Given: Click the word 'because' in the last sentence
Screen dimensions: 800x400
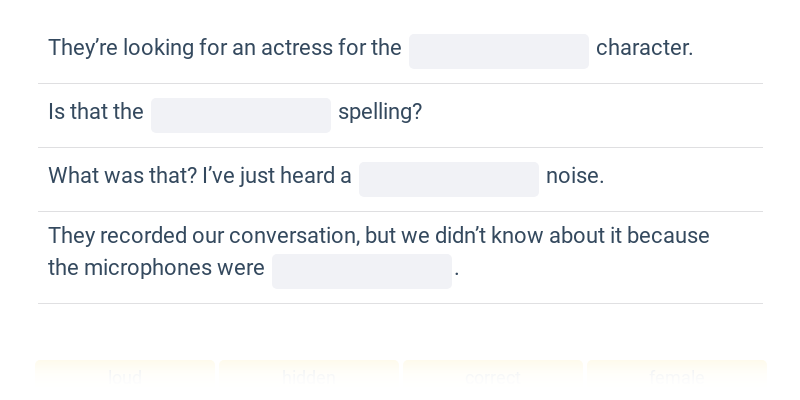Looking at the screenshot, I should click(668, 236).
